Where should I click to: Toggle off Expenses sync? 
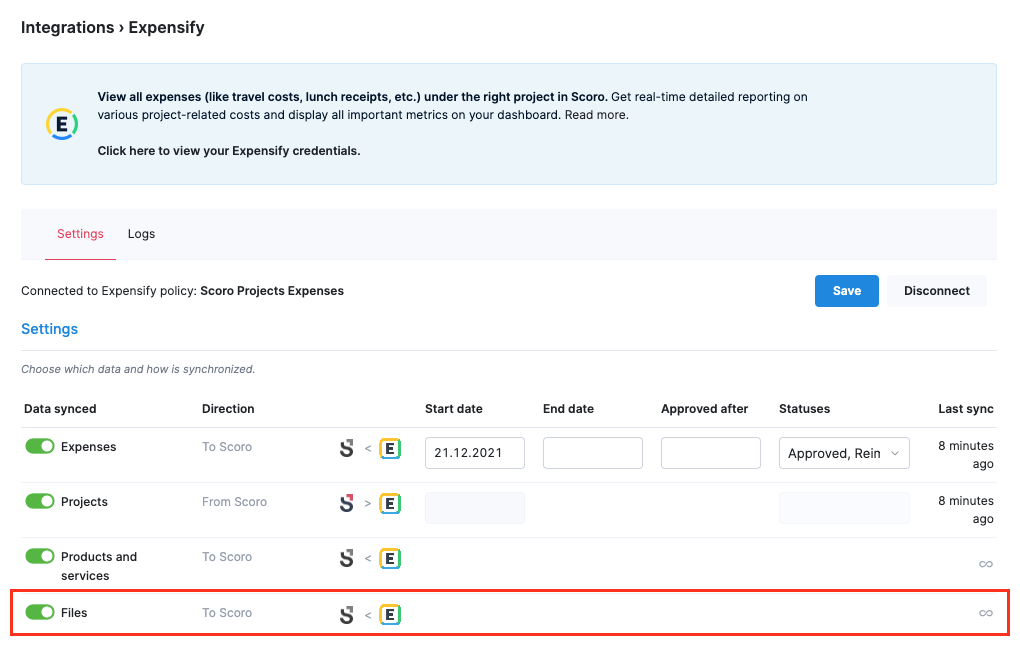pyautogui.click(x=40, y=445)
